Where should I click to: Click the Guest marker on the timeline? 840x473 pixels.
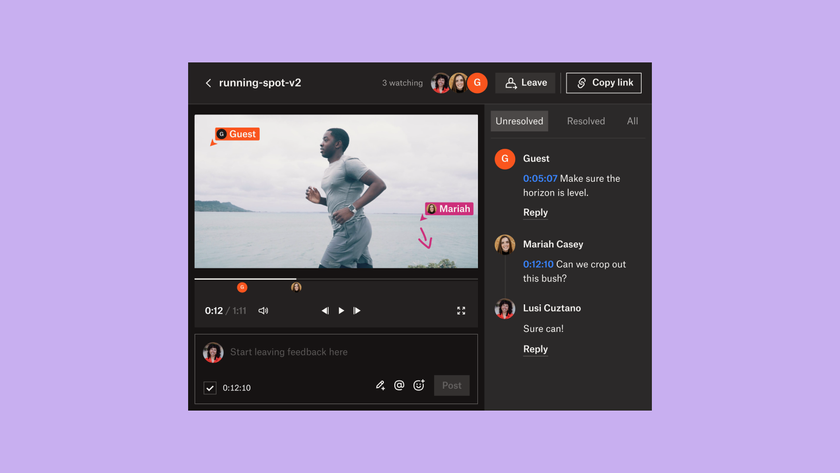pos(242,288)
